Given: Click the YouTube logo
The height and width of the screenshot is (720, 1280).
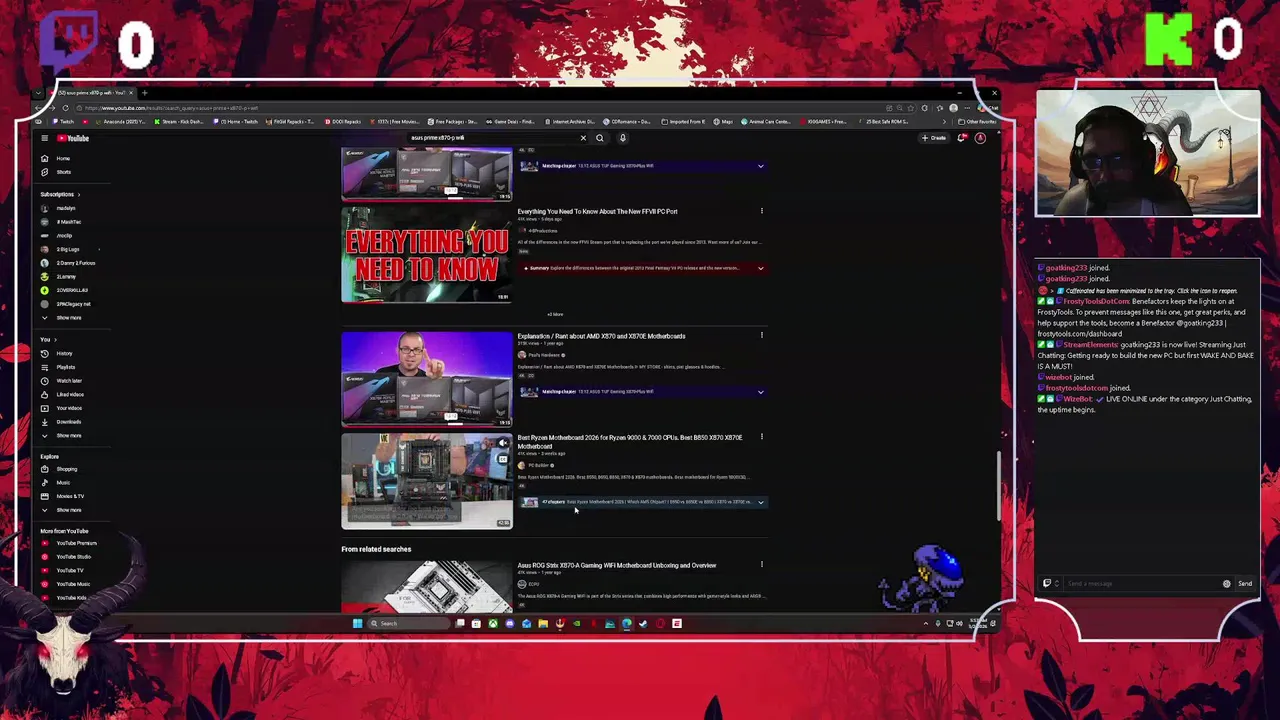Looking at the screenshot, I should (73, 138).
